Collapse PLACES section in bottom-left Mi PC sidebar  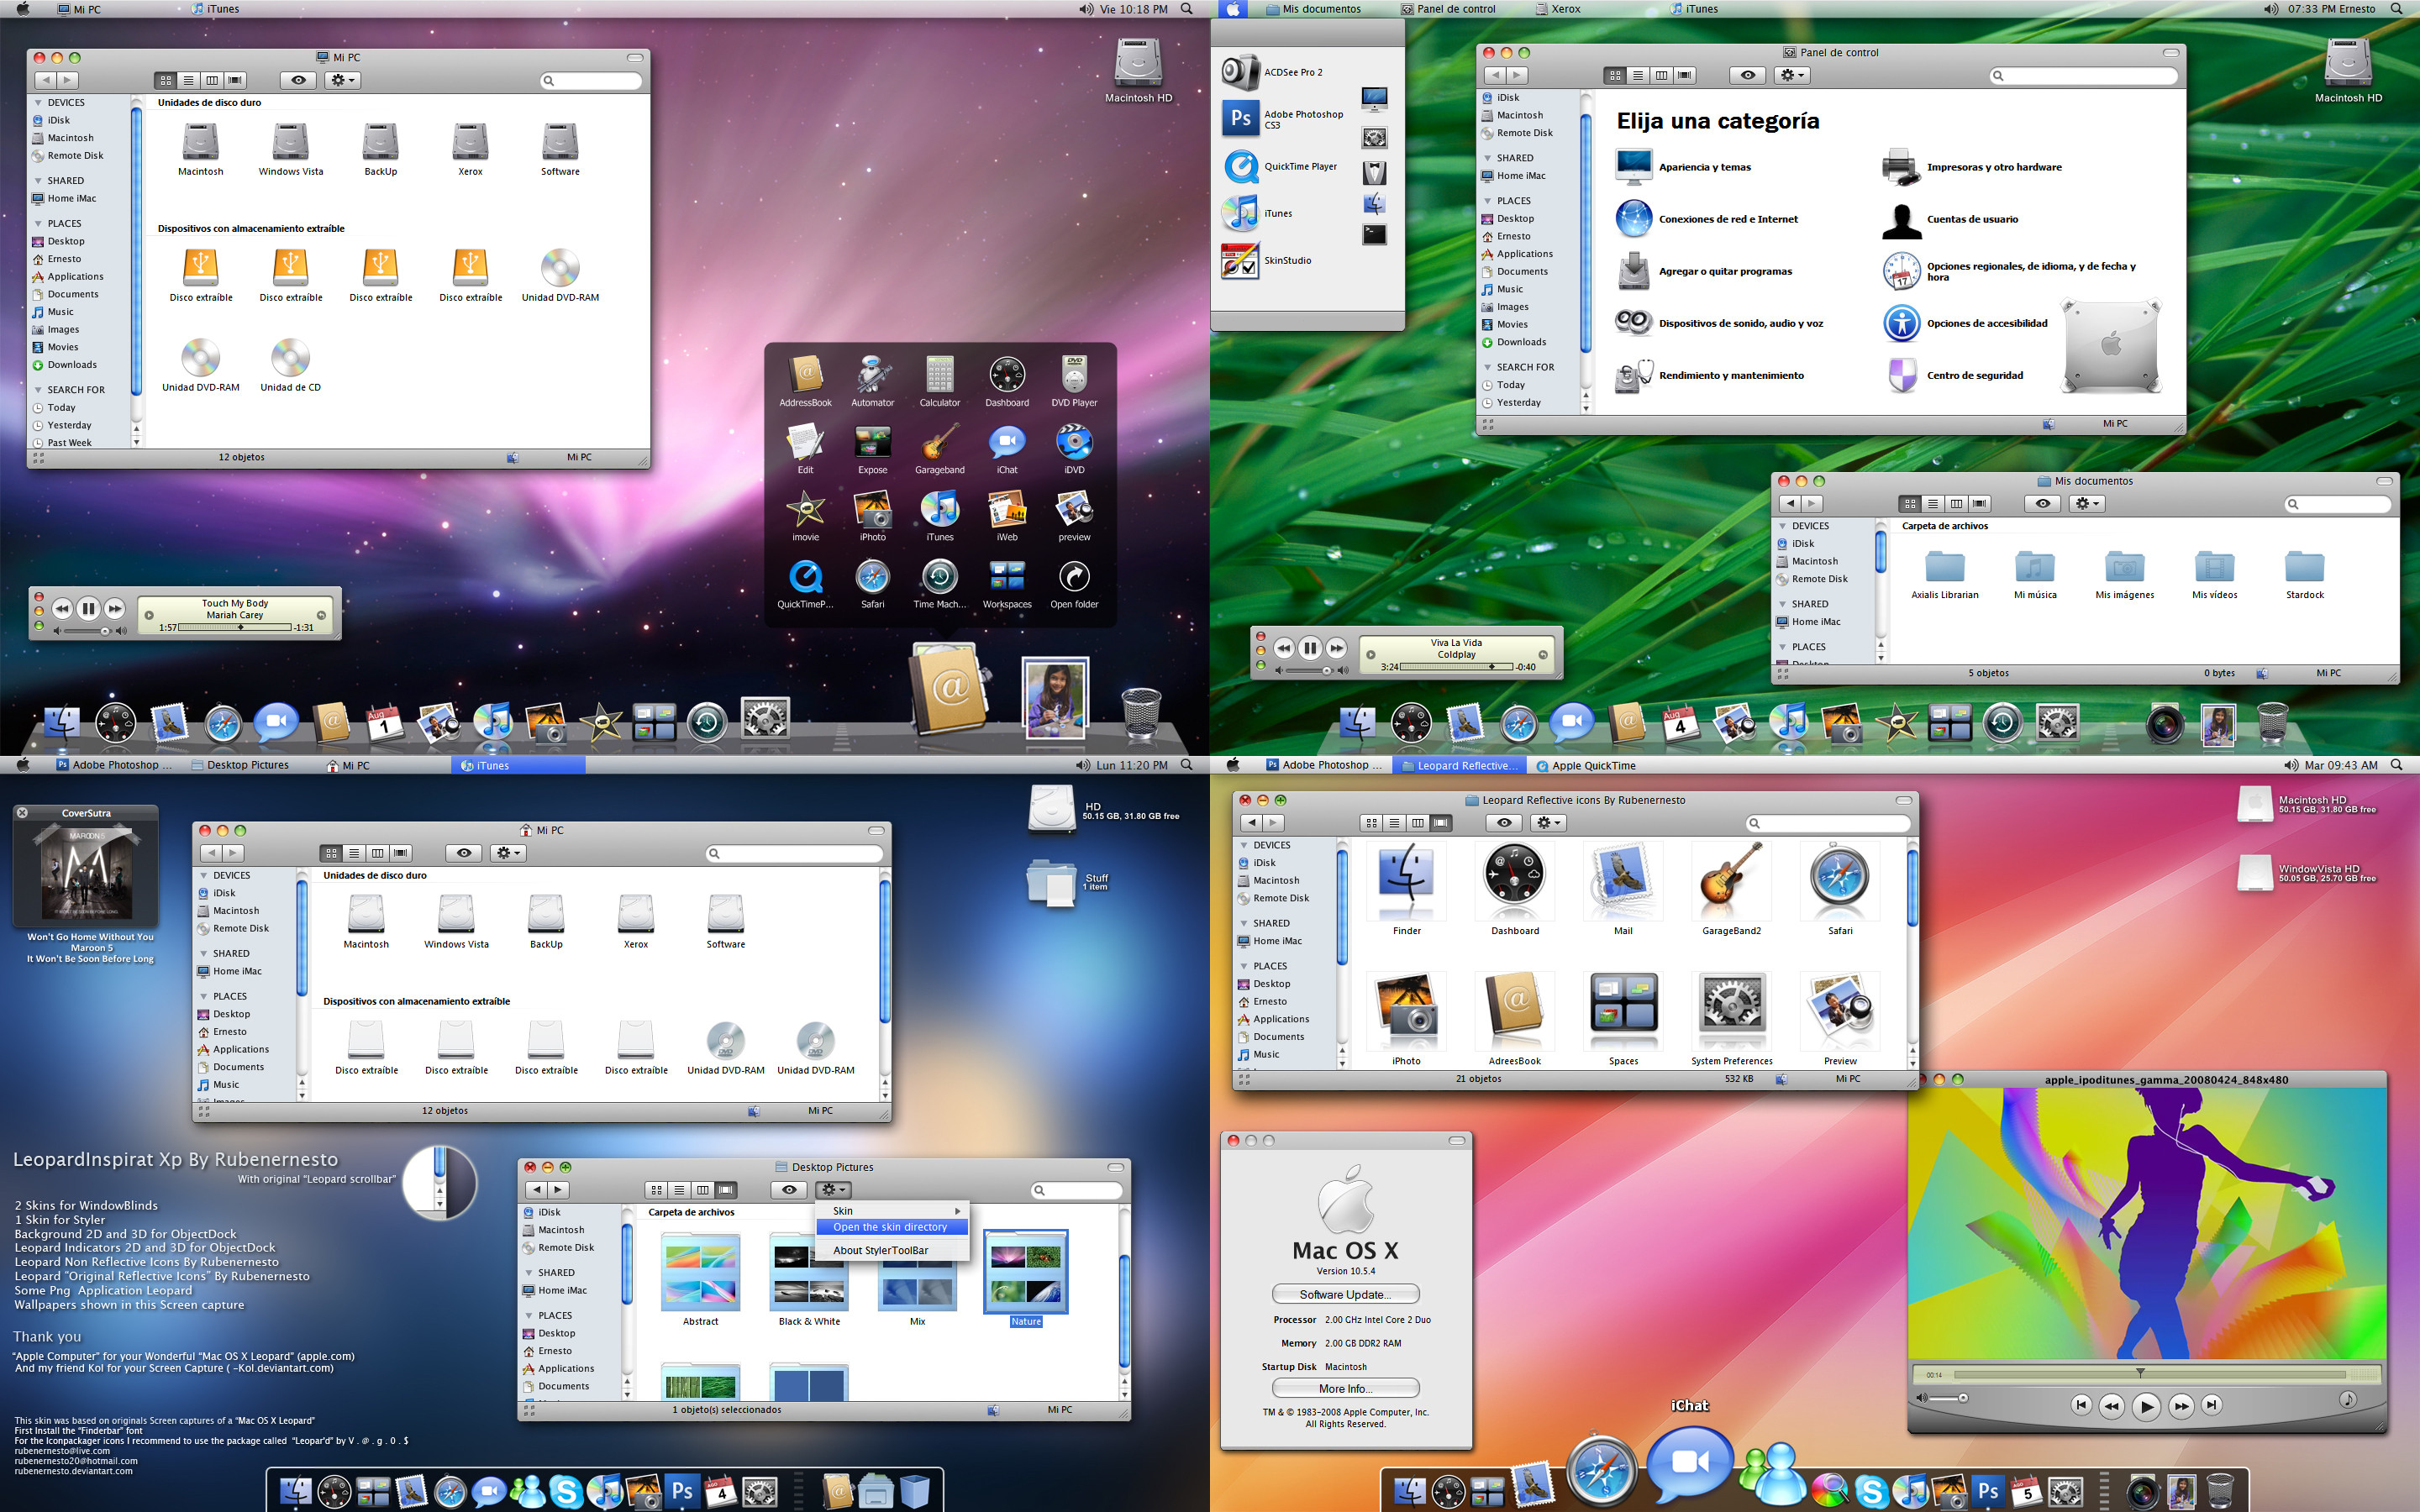coord(204,997)
